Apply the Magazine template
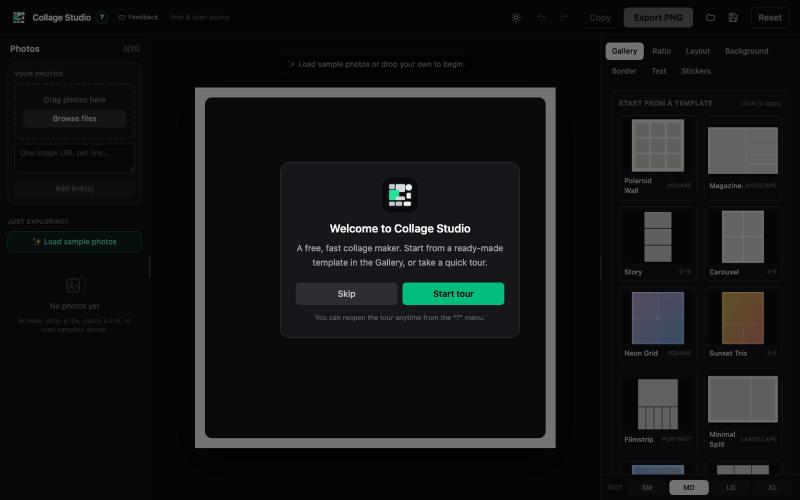The height and width of the screenshot is (500, 800). (743, 156)
